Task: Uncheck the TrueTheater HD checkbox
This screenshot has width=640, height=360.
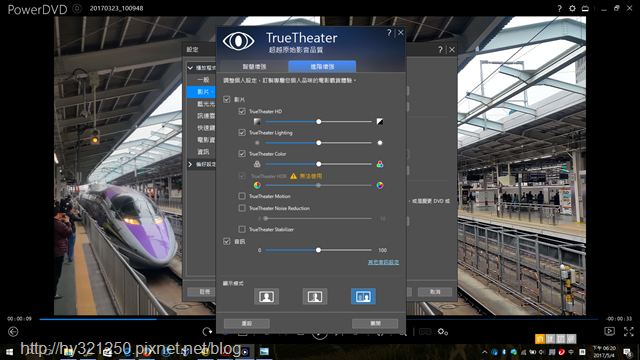Action: (x=242, y=111)
